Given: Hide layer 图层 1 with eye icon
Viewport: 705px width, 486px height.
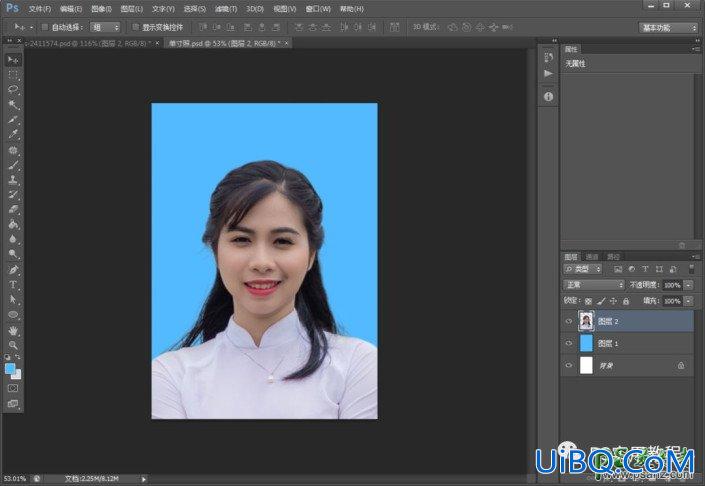Looking at the screenshot, I should [x=569, y=343].
